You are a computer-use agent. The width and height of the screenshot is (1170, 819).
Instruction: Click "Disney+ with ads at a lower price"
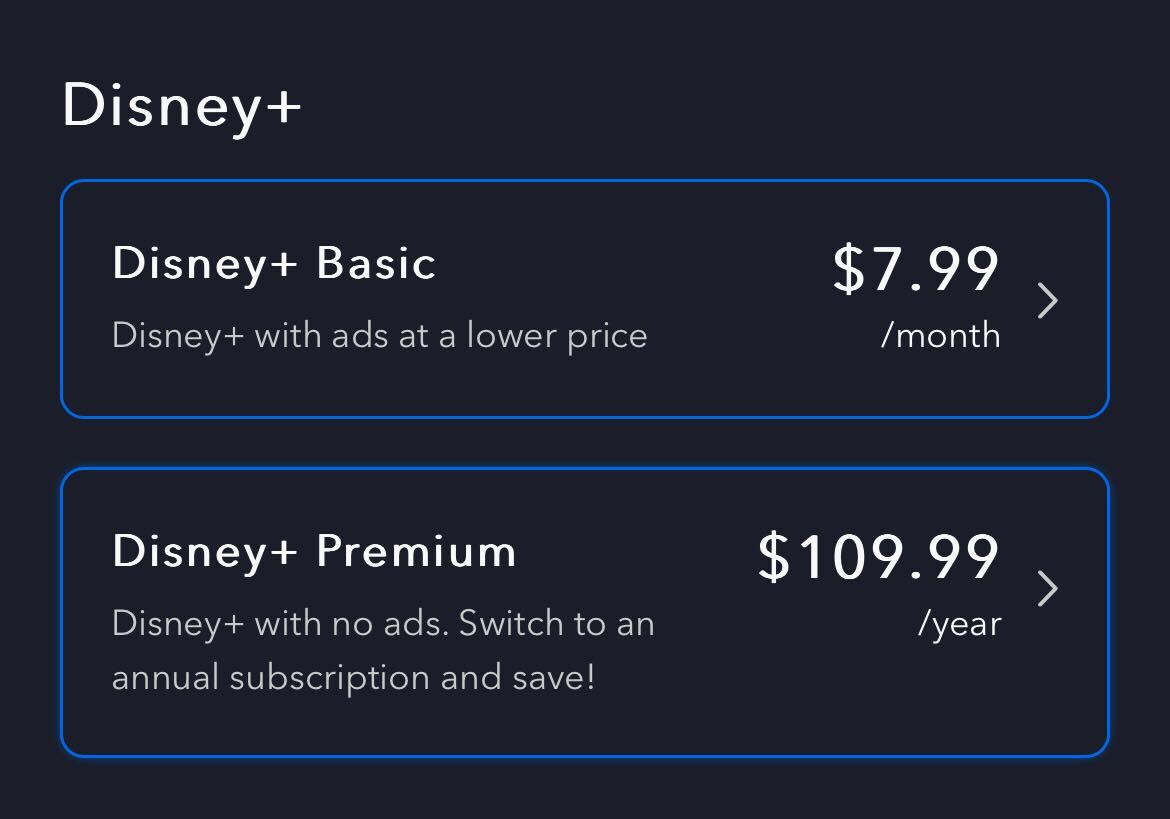coord(379,335)
